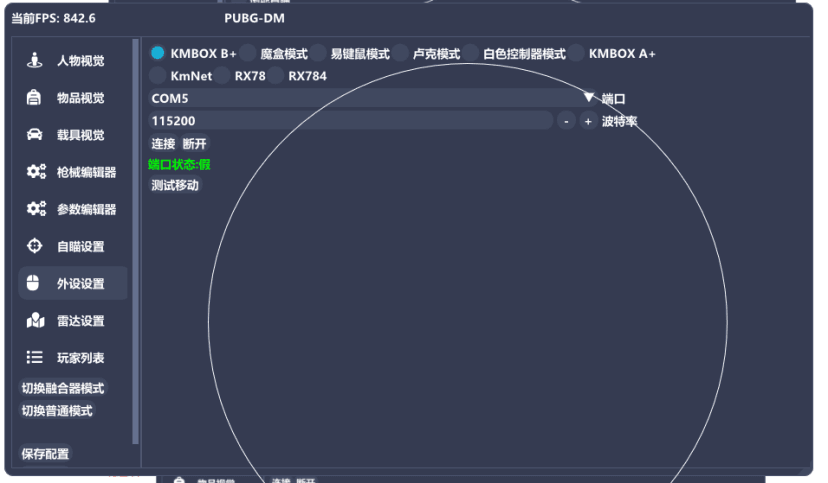Click the weapon editor gears icon
Screen dimensions: 828x483
[36, 172]
